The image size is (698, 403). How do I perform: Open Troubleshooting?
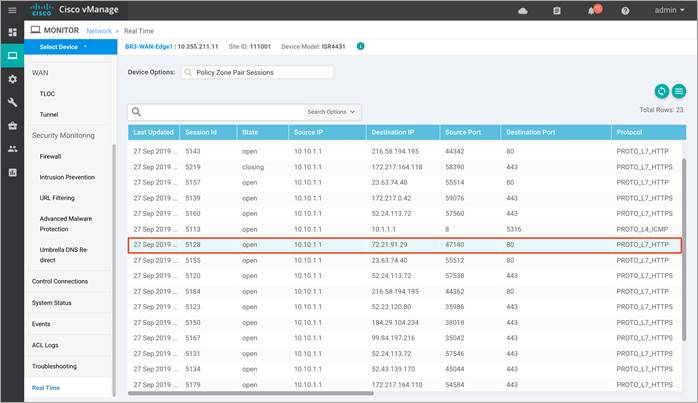(x=54, y=366)
